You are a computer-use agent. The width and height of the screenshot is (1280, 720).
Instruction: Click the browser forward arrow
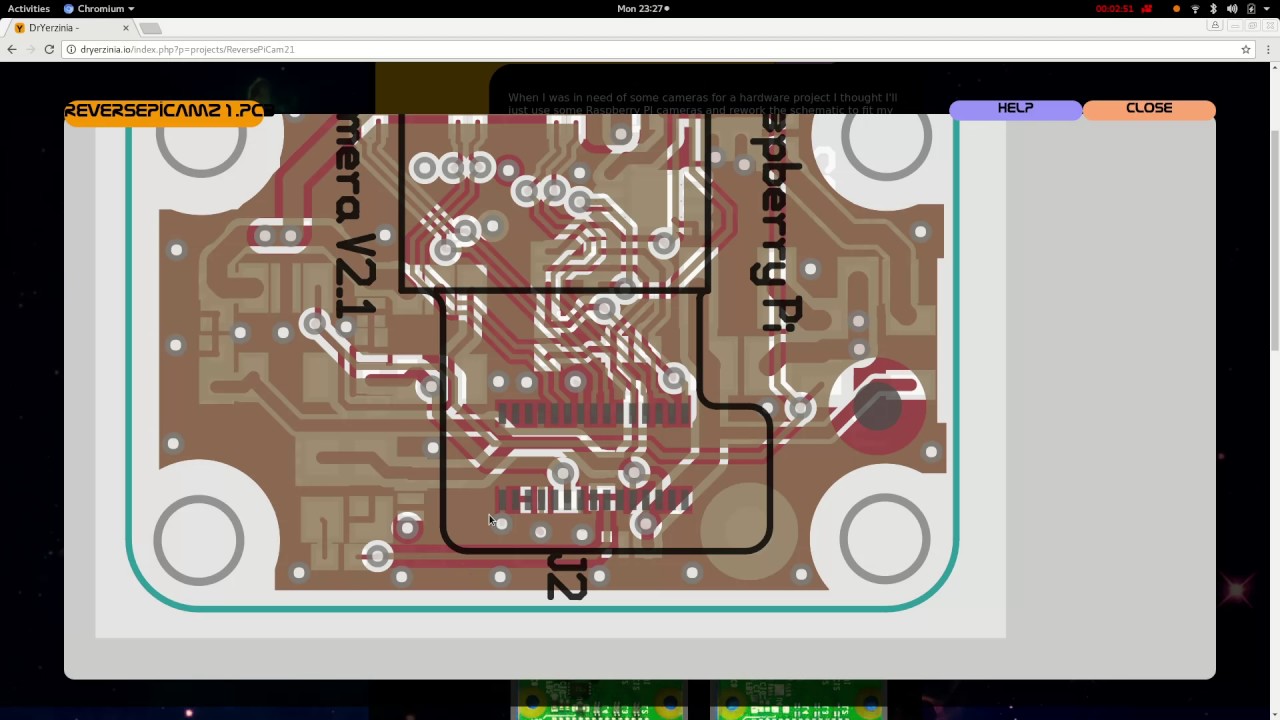tap(31, 49)
